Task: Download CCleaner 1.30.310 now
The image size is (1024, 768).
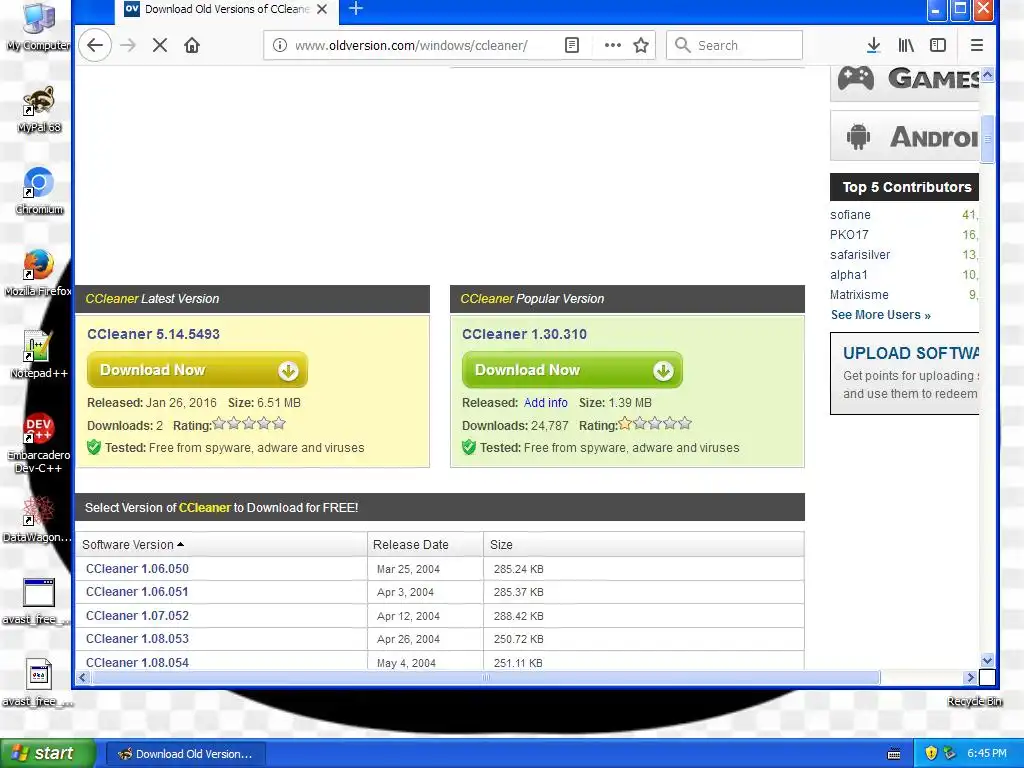Action: [572, 370]
